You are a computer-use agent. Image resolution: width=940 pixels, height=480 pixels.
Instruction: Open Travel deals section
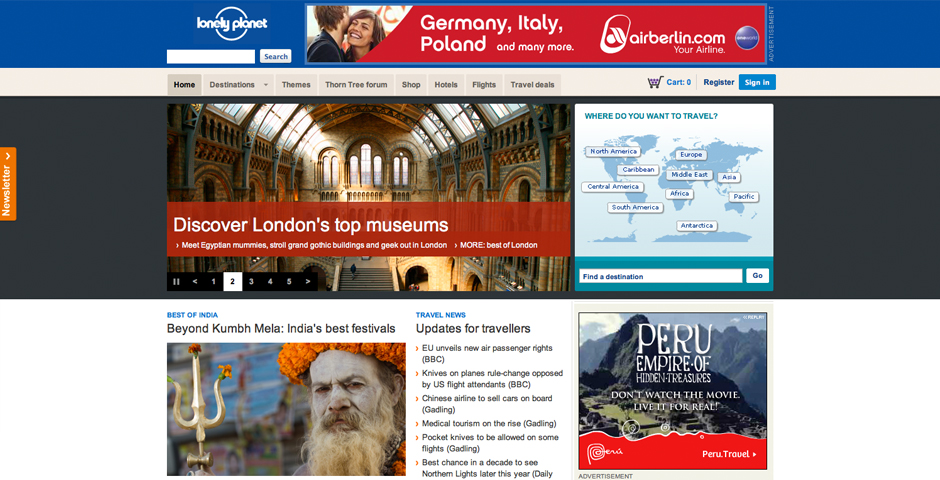(532, 85)
